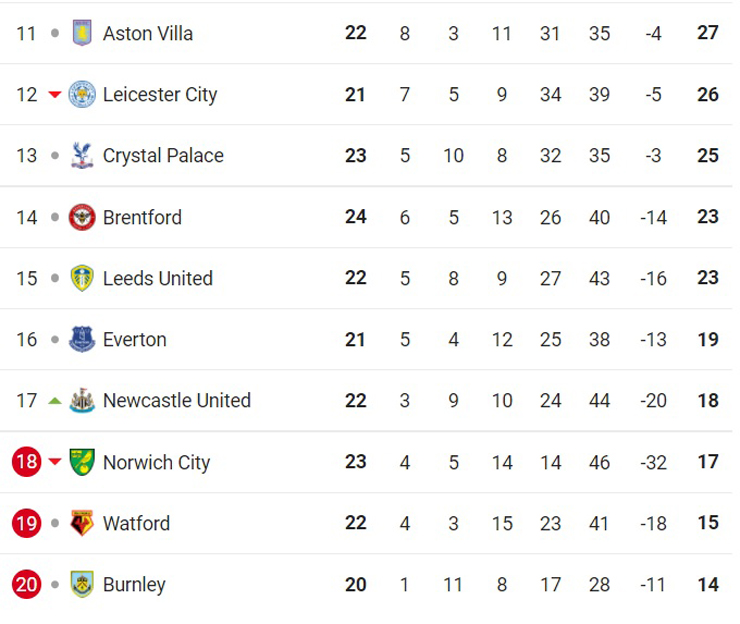Viewport: 740px width, 624px height.
Task: Open the Aston Villa team link
Action: pos(148,33)
